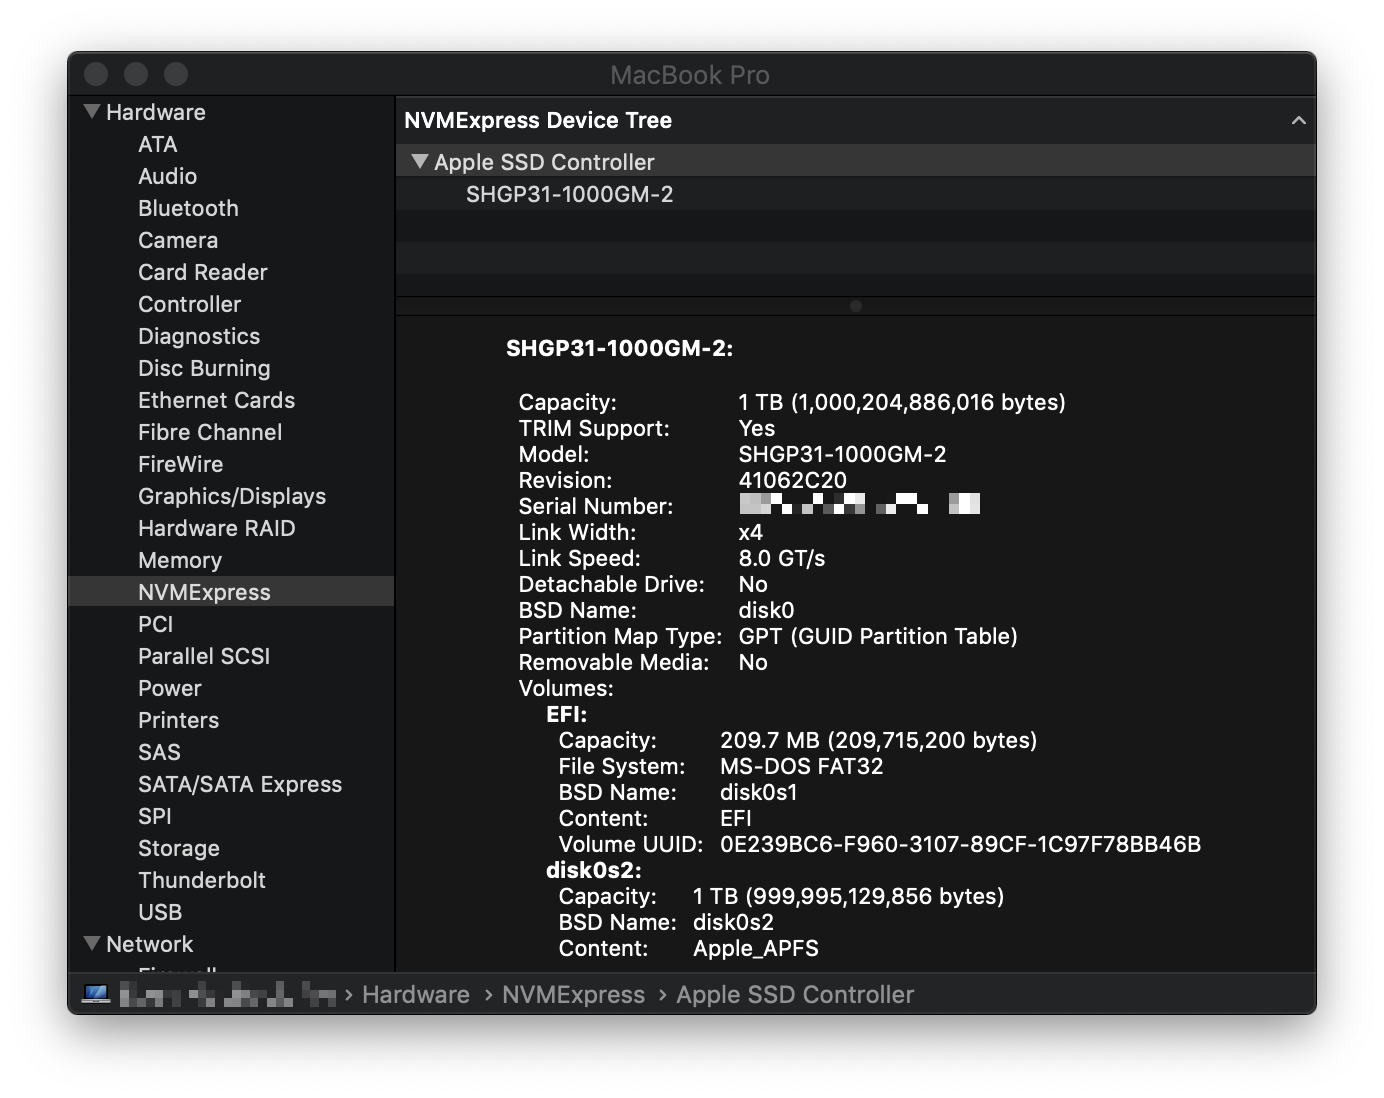Open the SAS entry
The width and height of the screenshot is (1384, 1098).
click(159, 752)
